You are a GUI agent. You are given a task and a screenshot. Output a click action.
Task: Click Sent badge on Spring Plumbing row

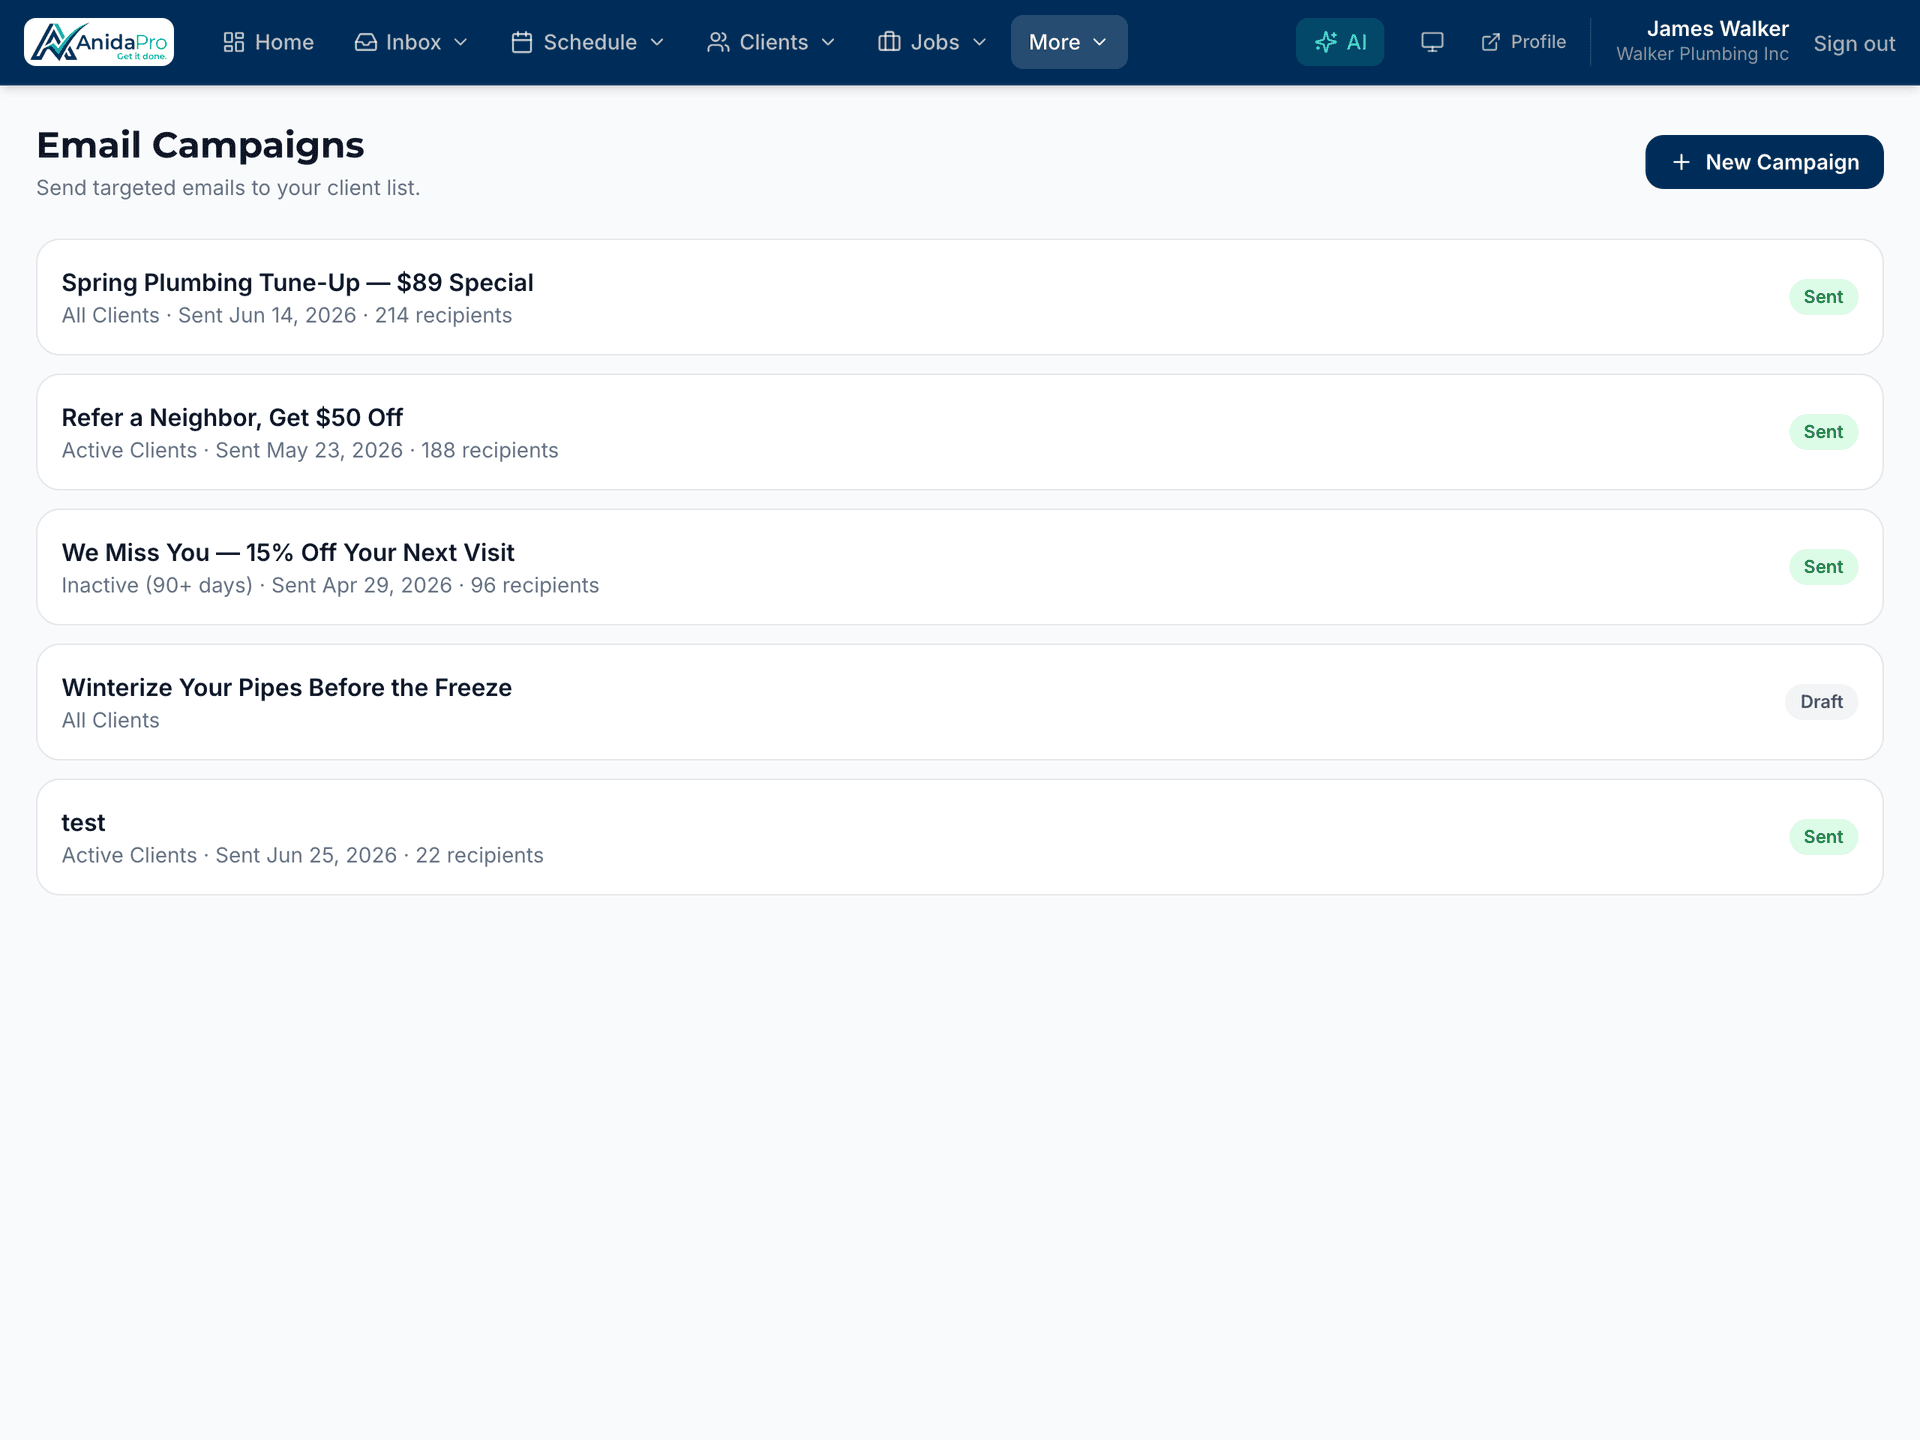click(x=1823, y=297)
